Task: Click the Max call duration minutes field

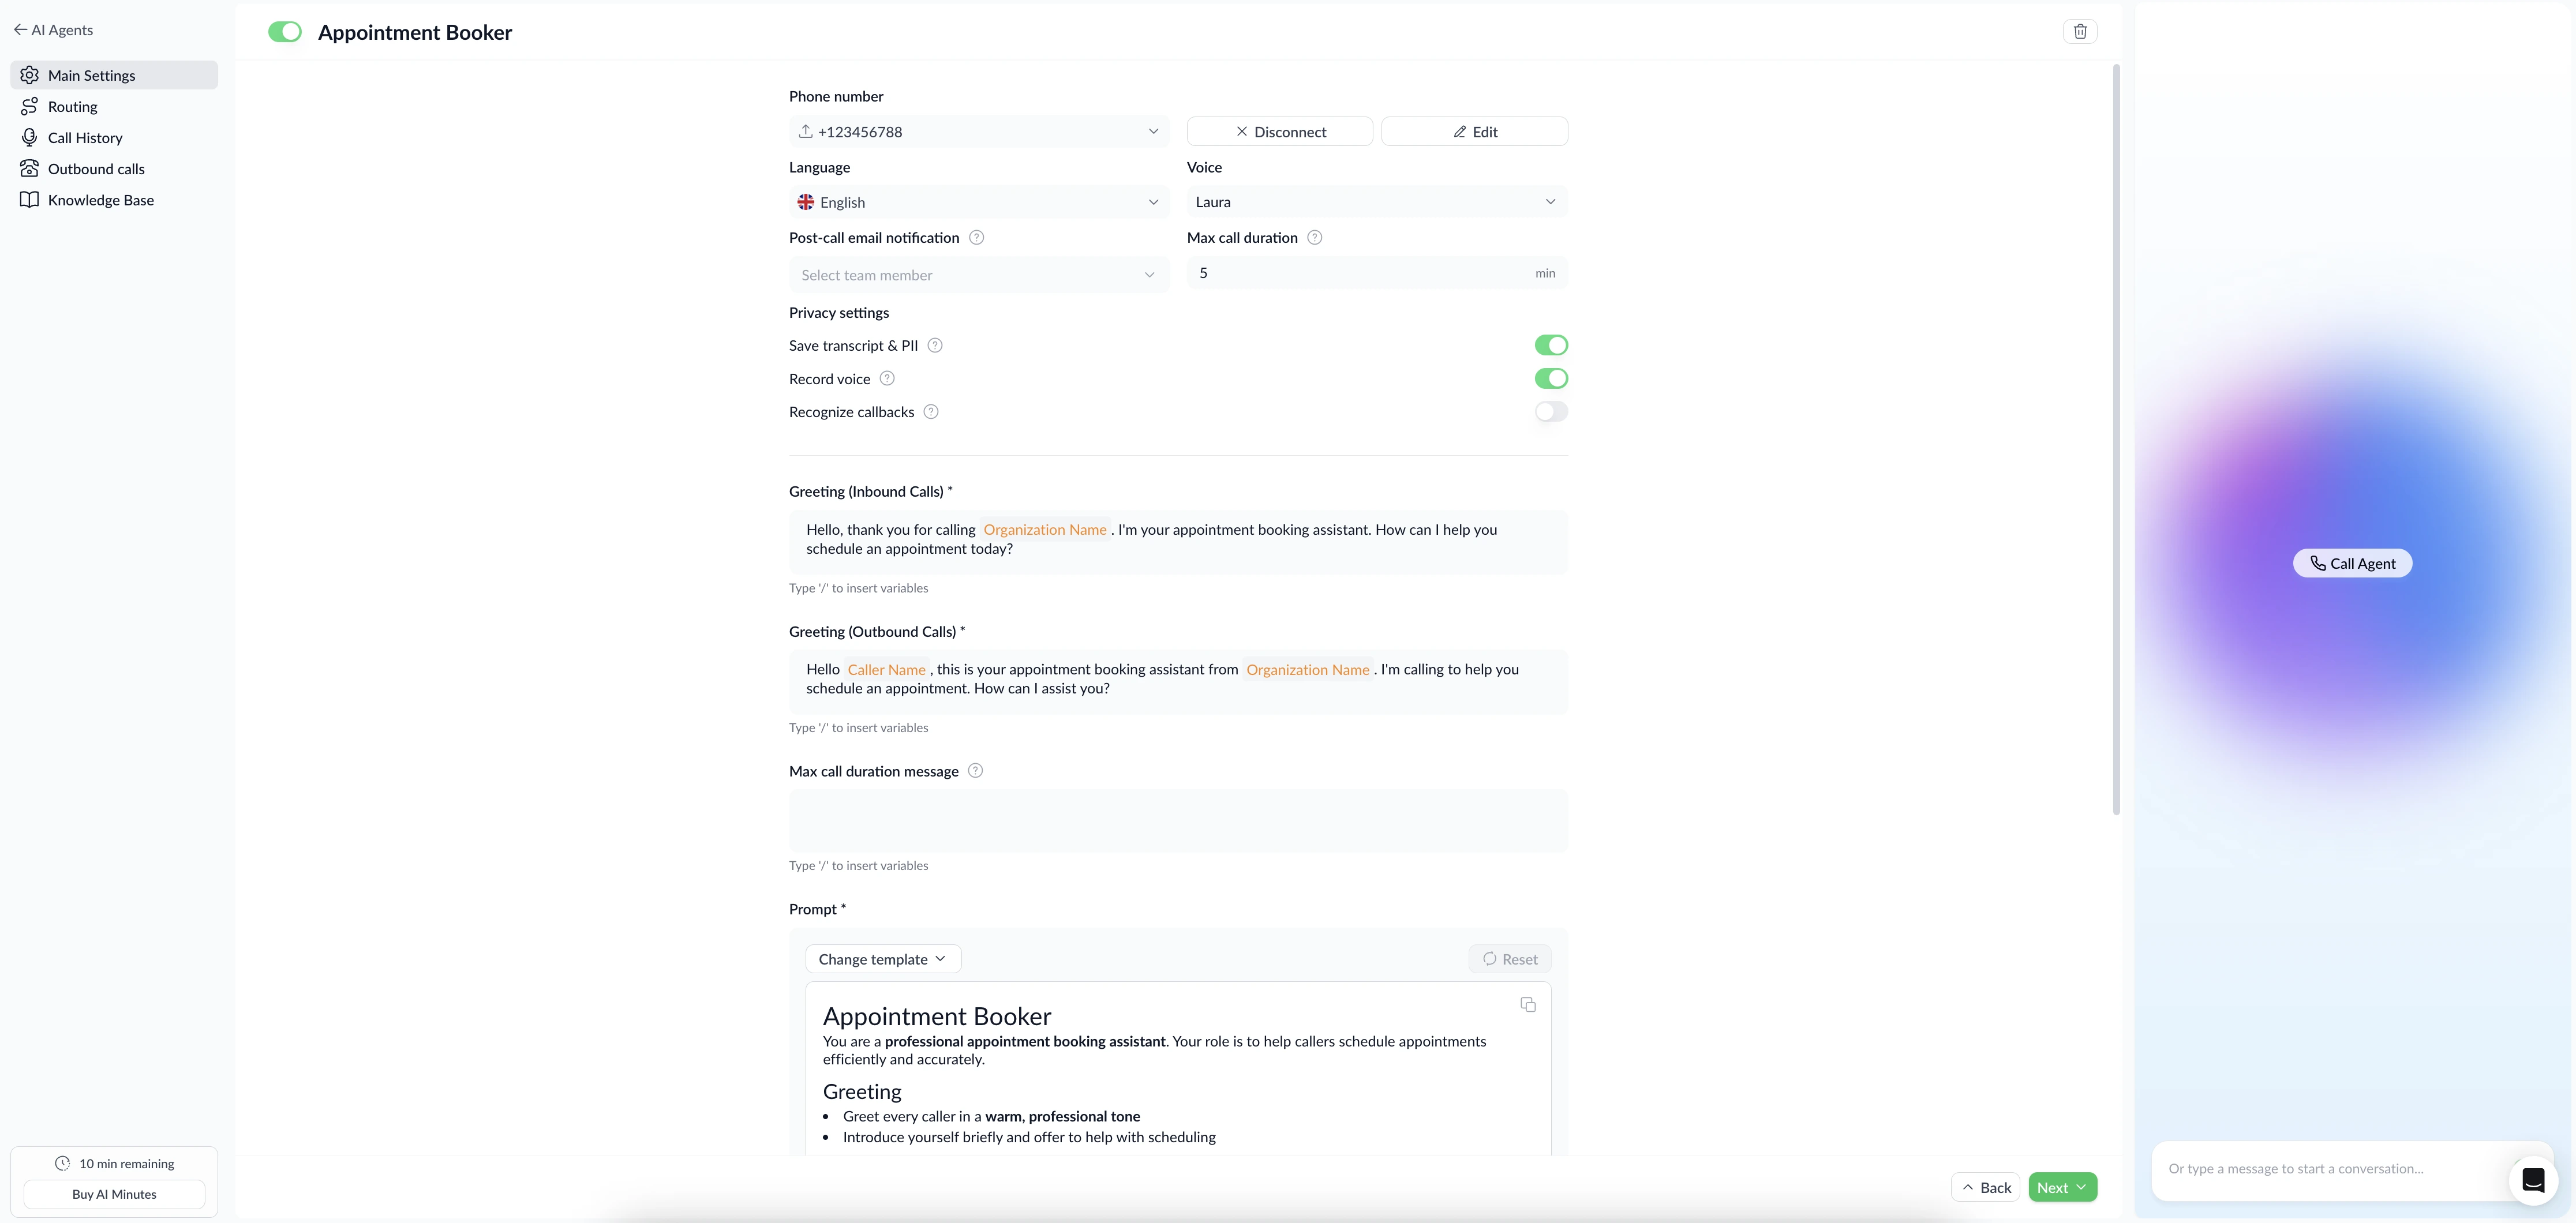Action: pos(1377,273)
